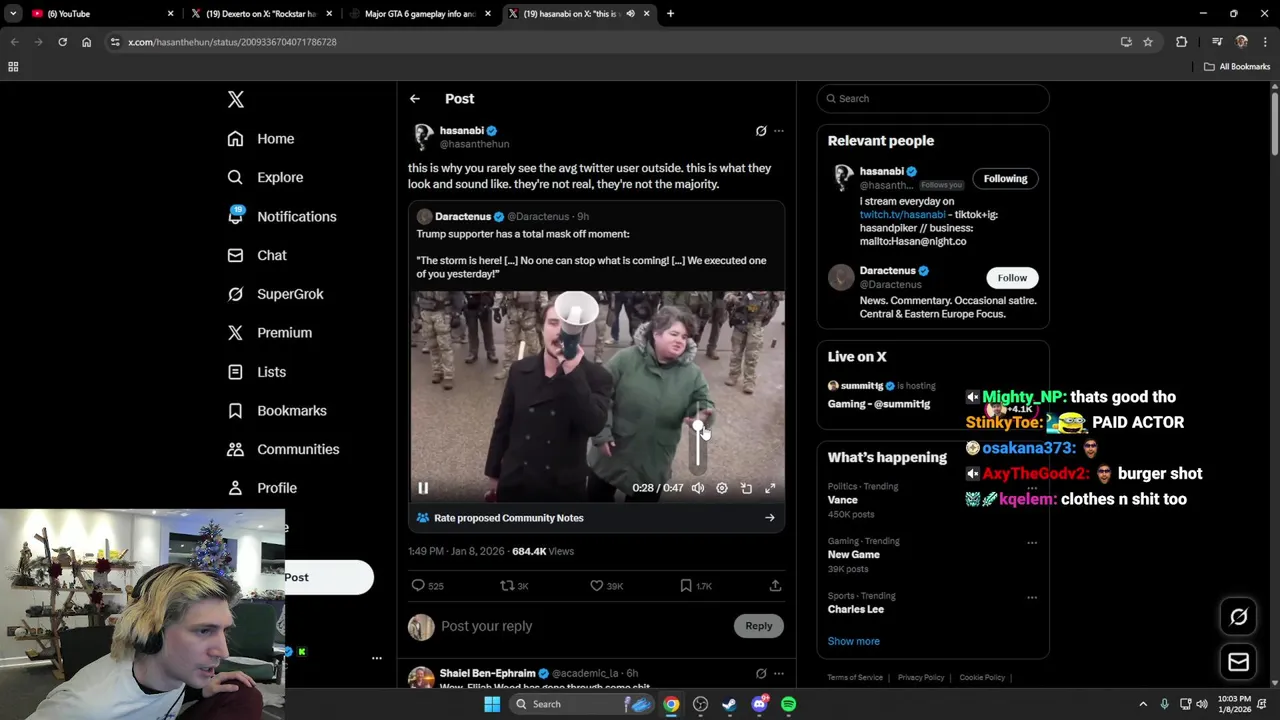Open Windows Start menu
The image size is (1280, 720).
tap(492, 704)
